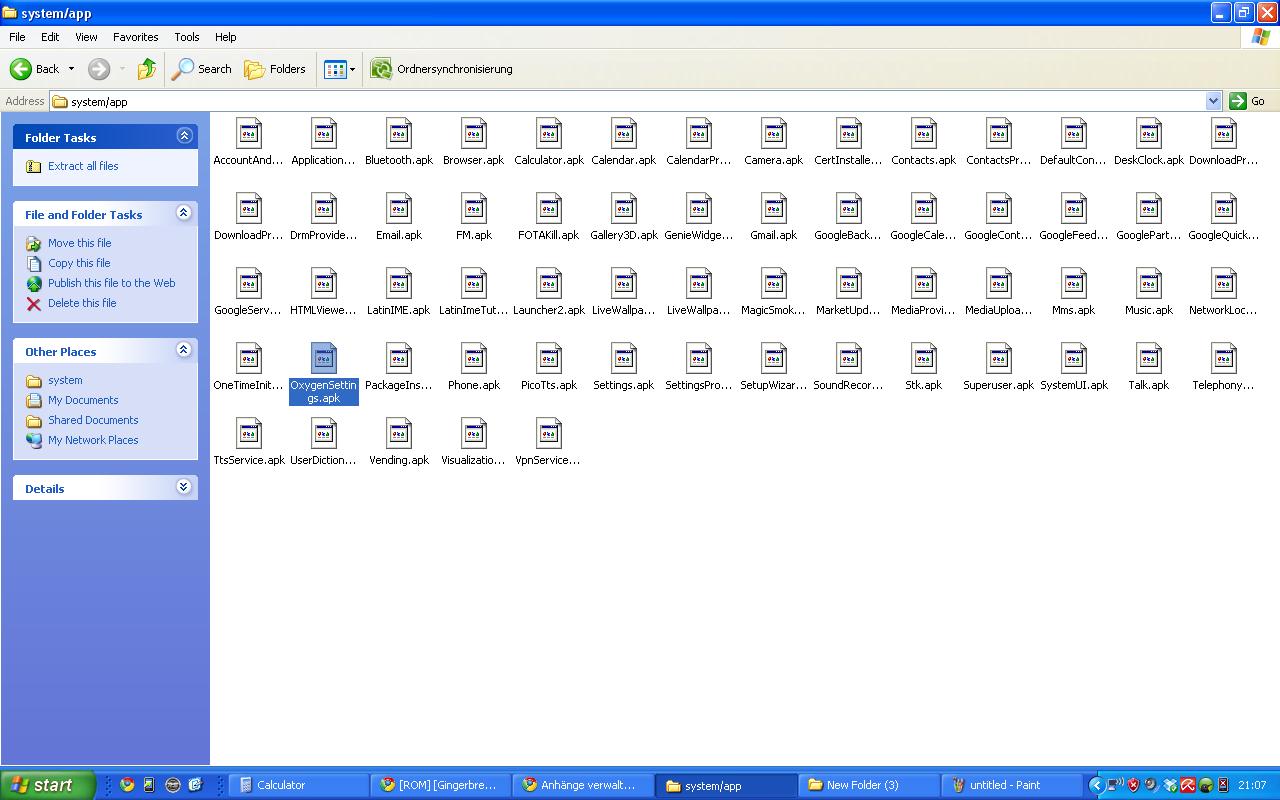Viewport: 1280px width, 800px height.
Task: Select the Stk.apk file icon
Action: [x=924, y=359]
